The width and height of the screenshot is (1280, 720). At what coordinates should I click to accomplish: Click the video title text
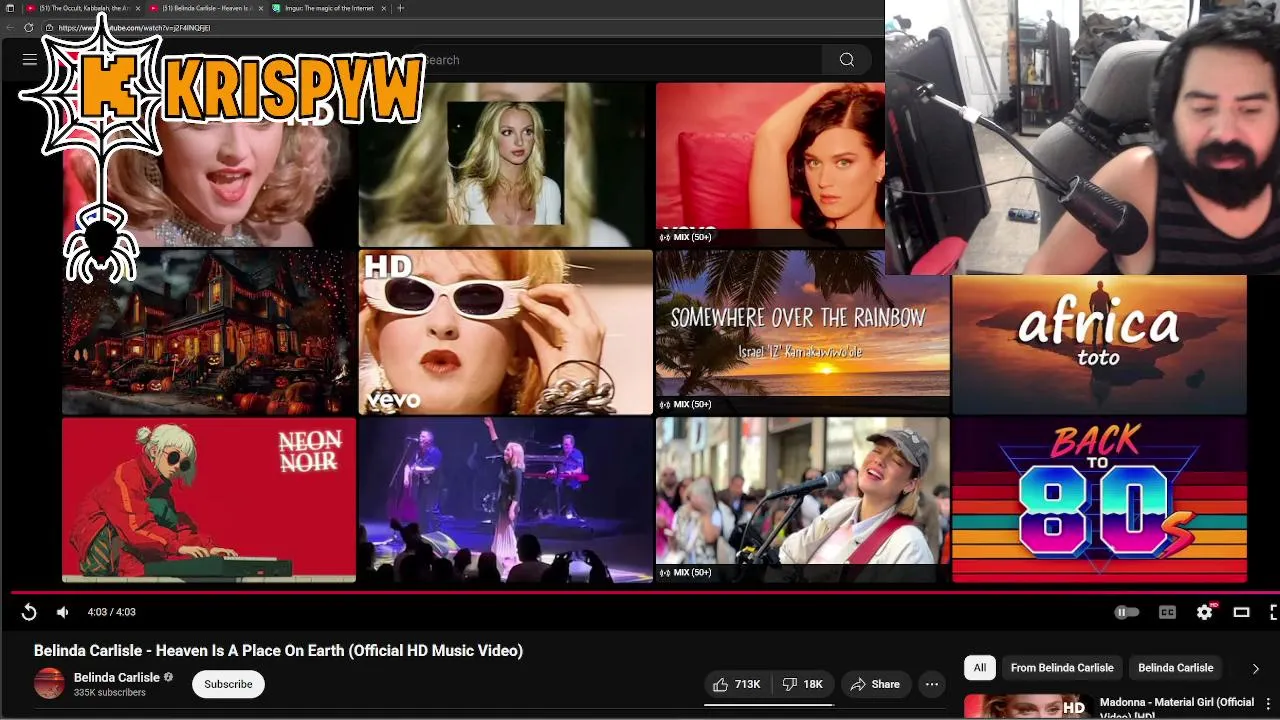tap(278, 650)
